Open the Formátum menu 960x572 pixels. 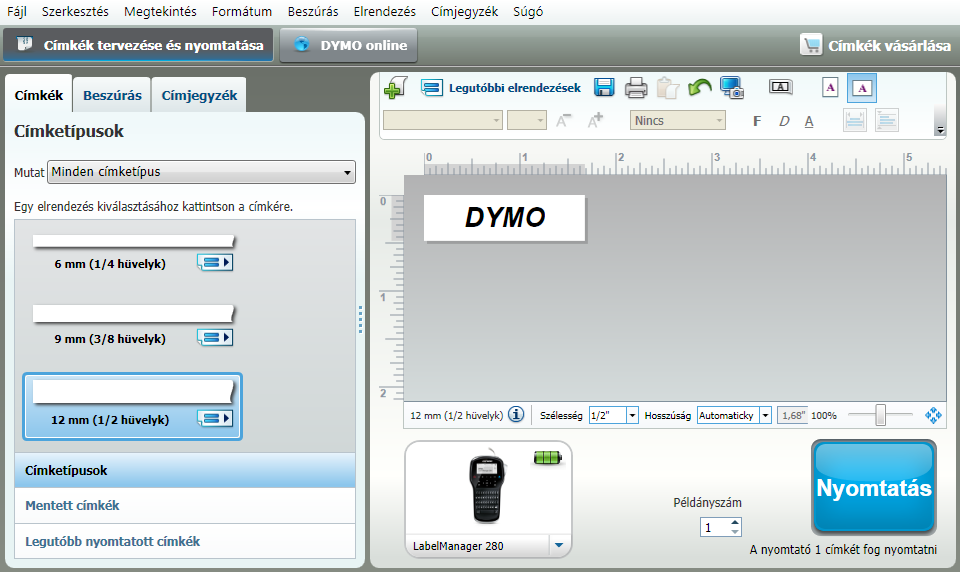[242, 12]
